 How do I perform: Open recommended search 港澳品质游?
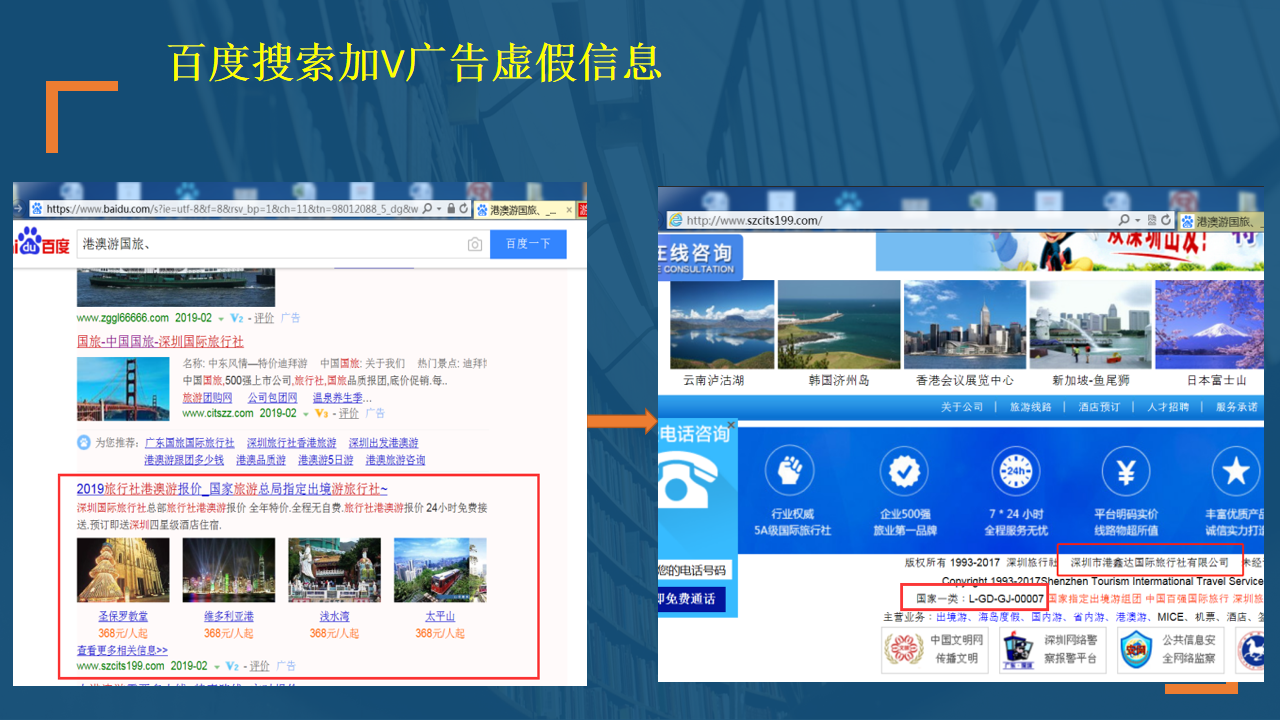point(260,460)
